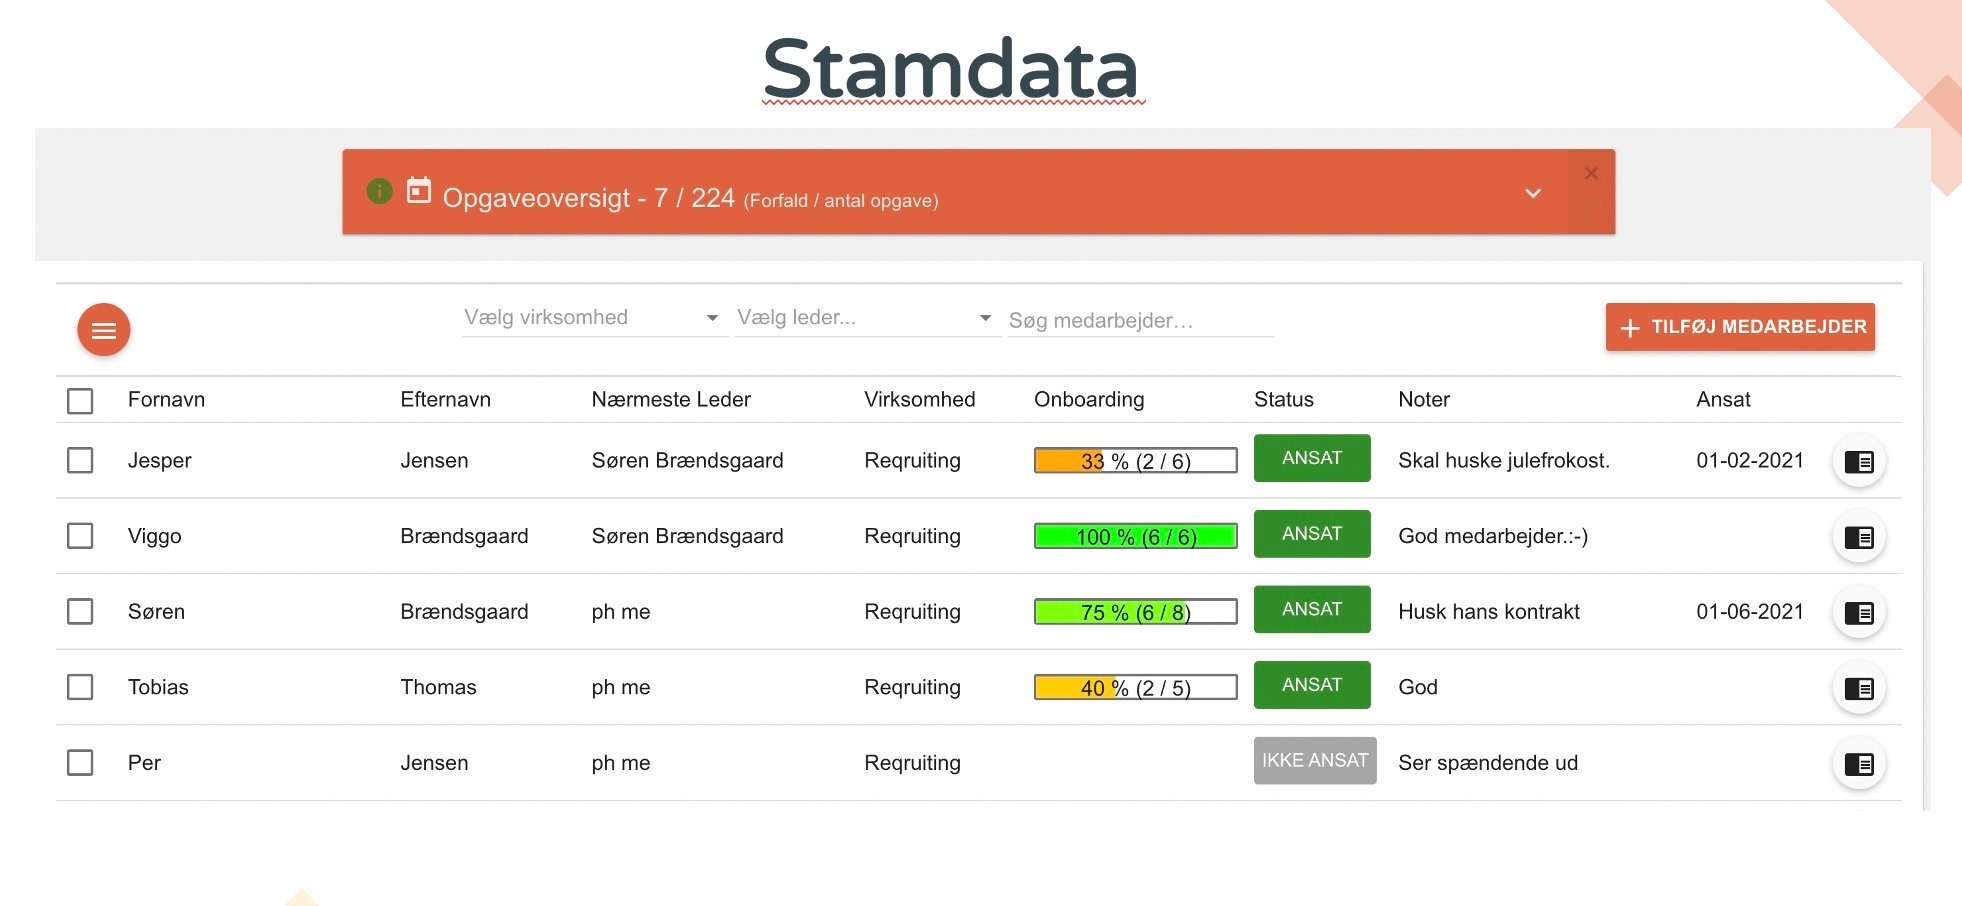Click the 33 % onboarding progress bar
This screenshot has width=1962, height=906.
1136,461
